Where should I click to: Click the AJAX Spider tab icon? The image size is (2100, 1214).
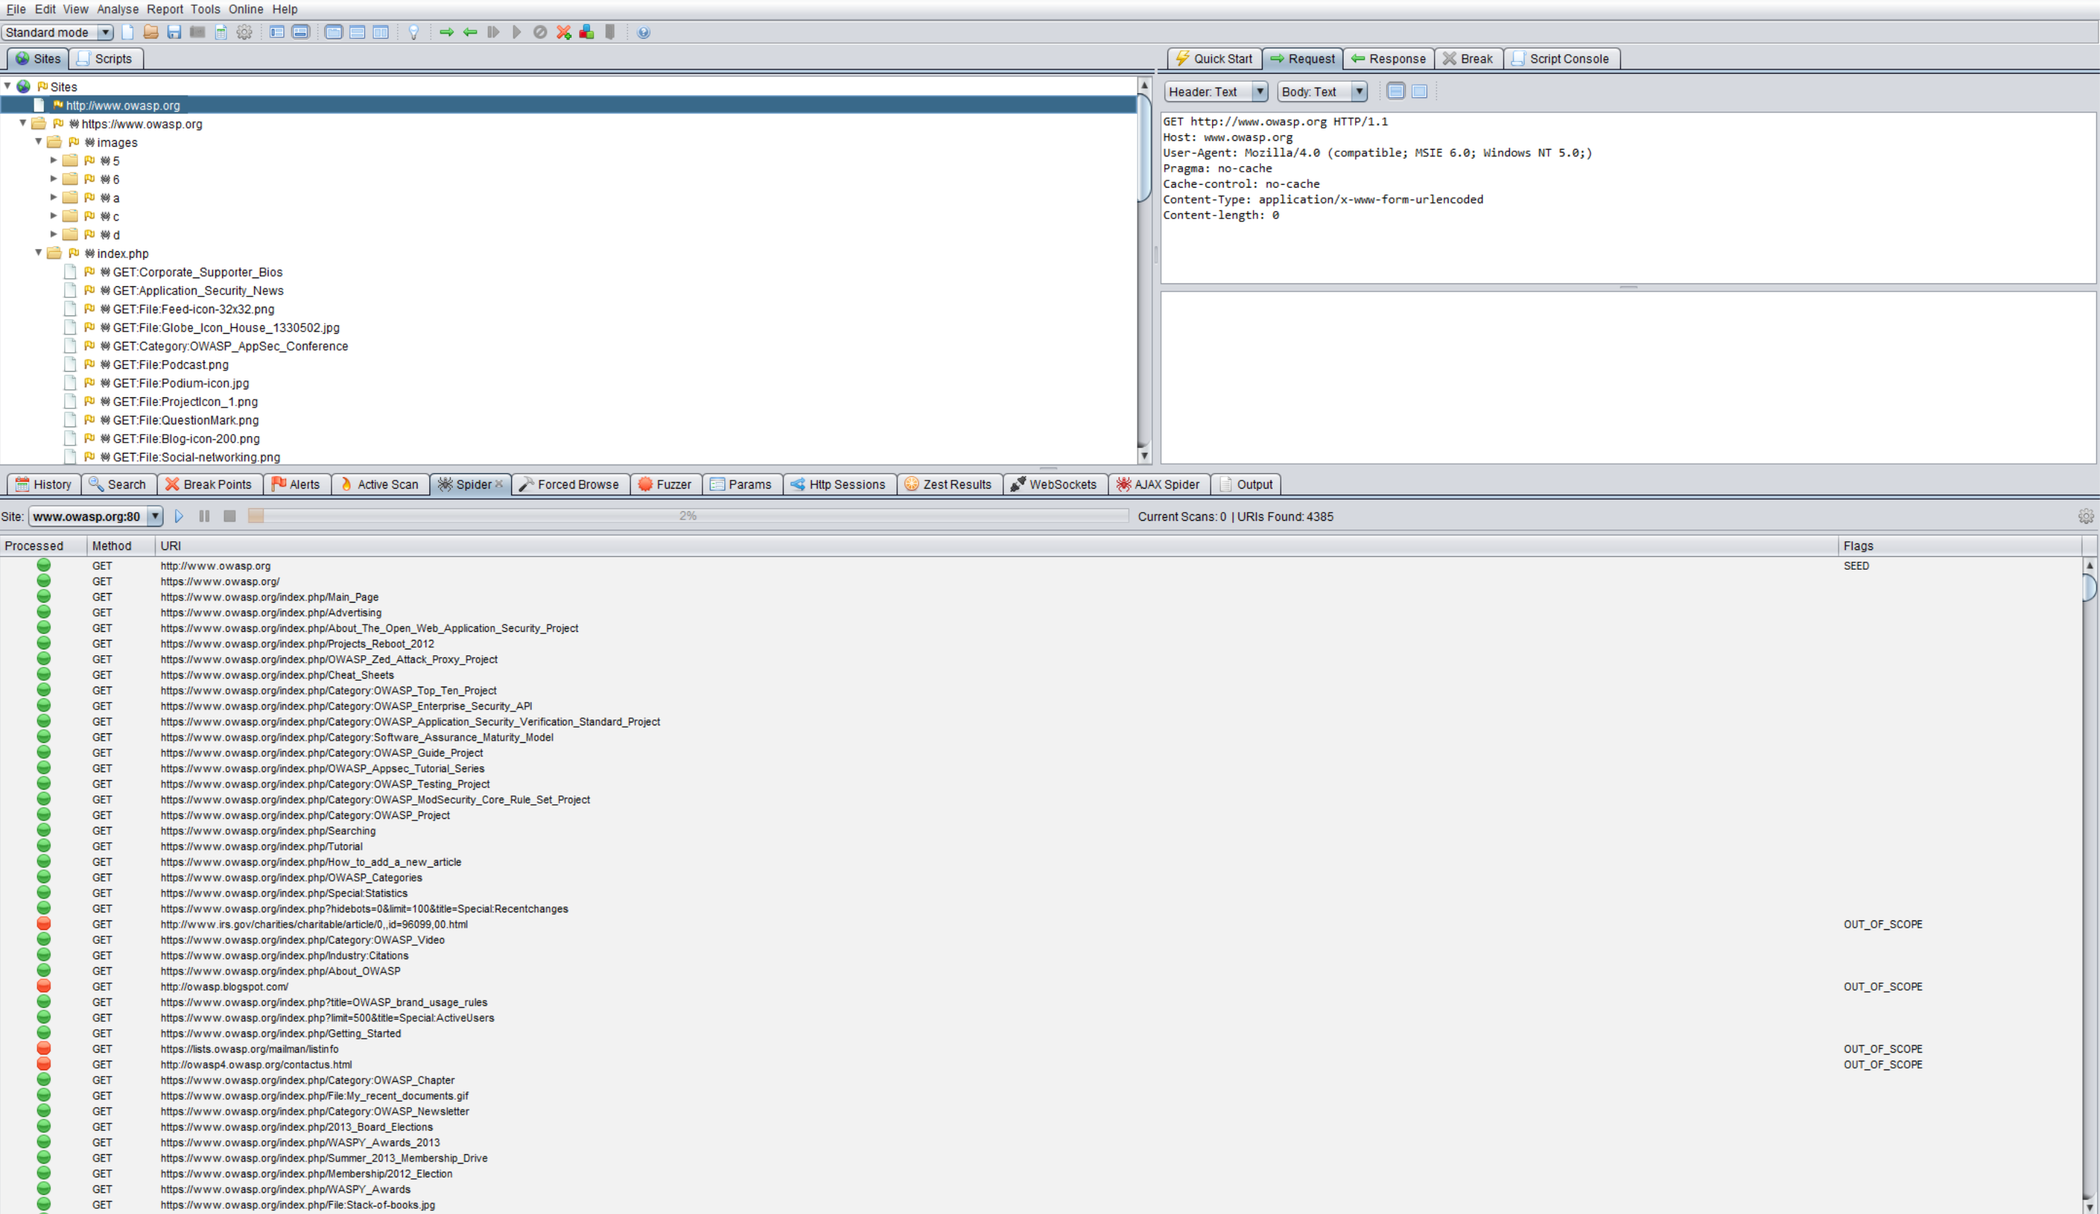click(1126, 484)
